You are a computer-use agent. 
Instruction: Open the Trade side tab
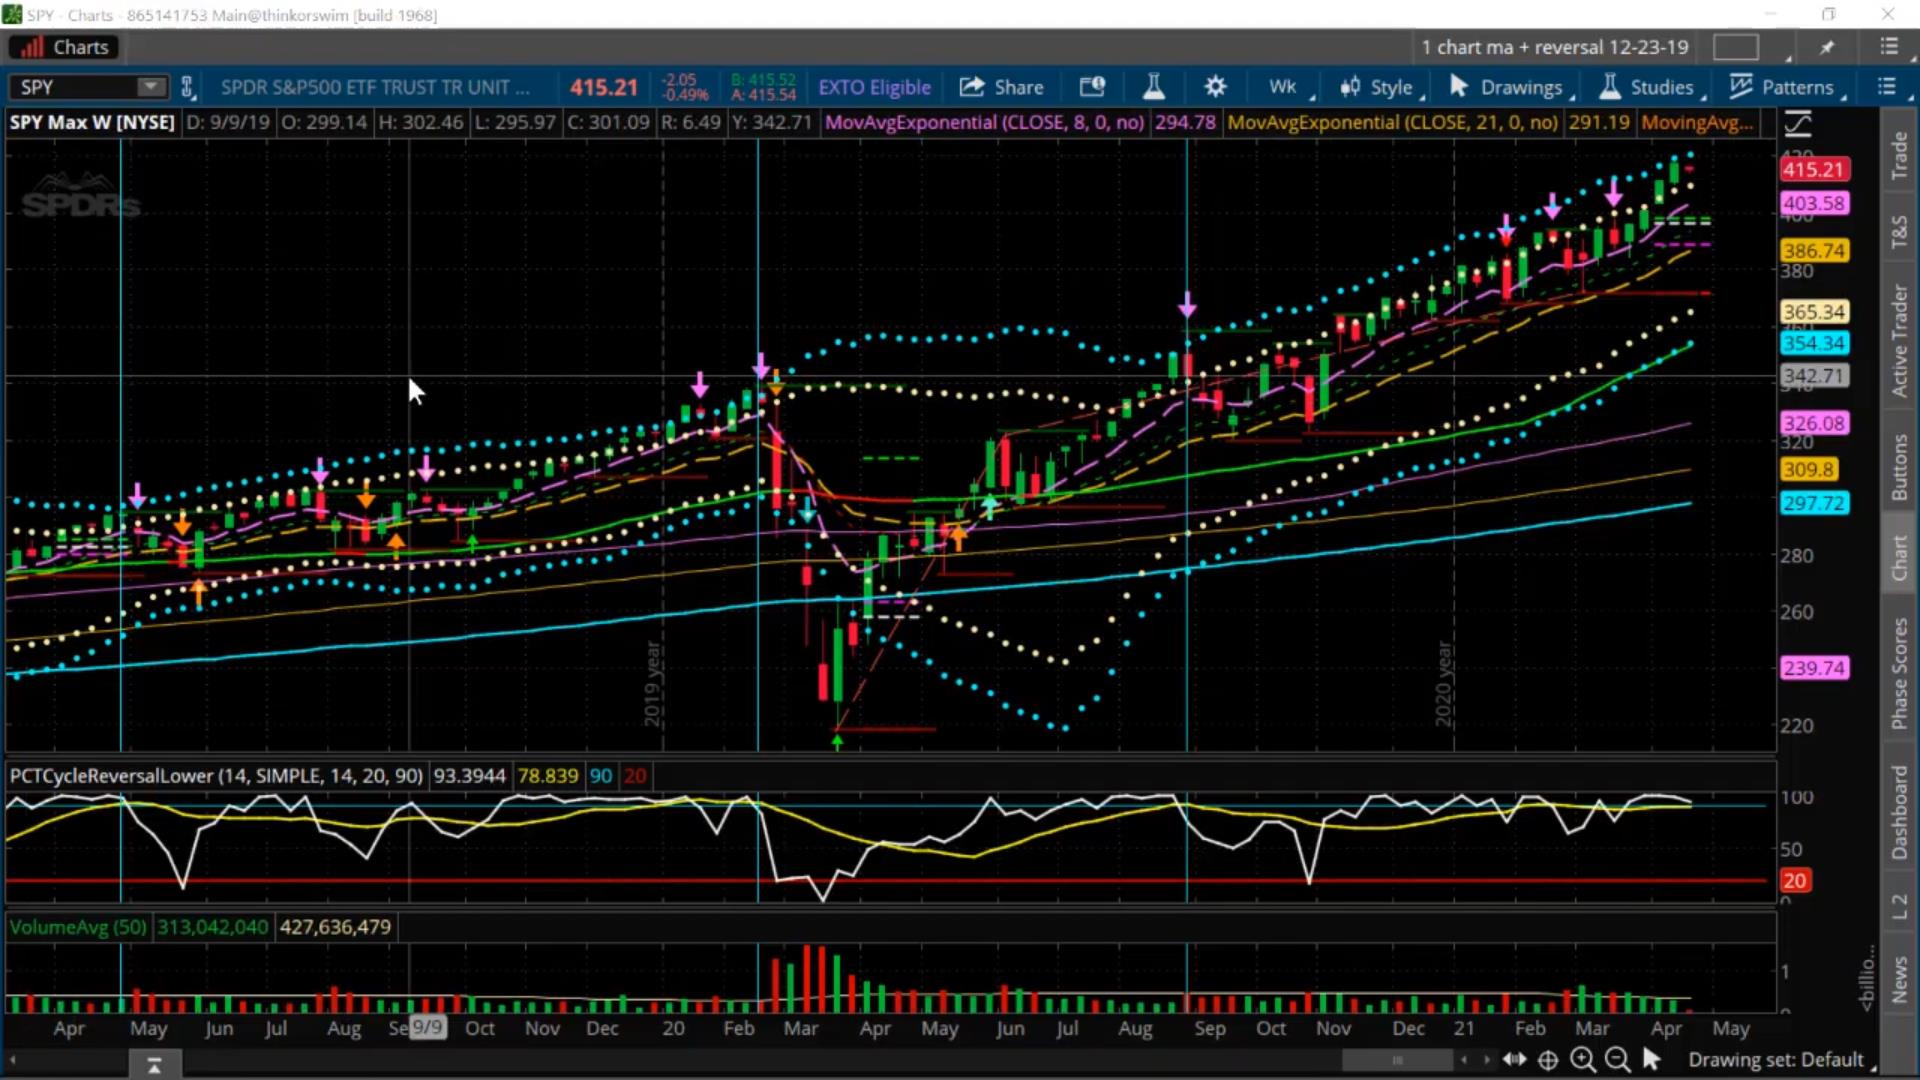[x=1899, y=156]
